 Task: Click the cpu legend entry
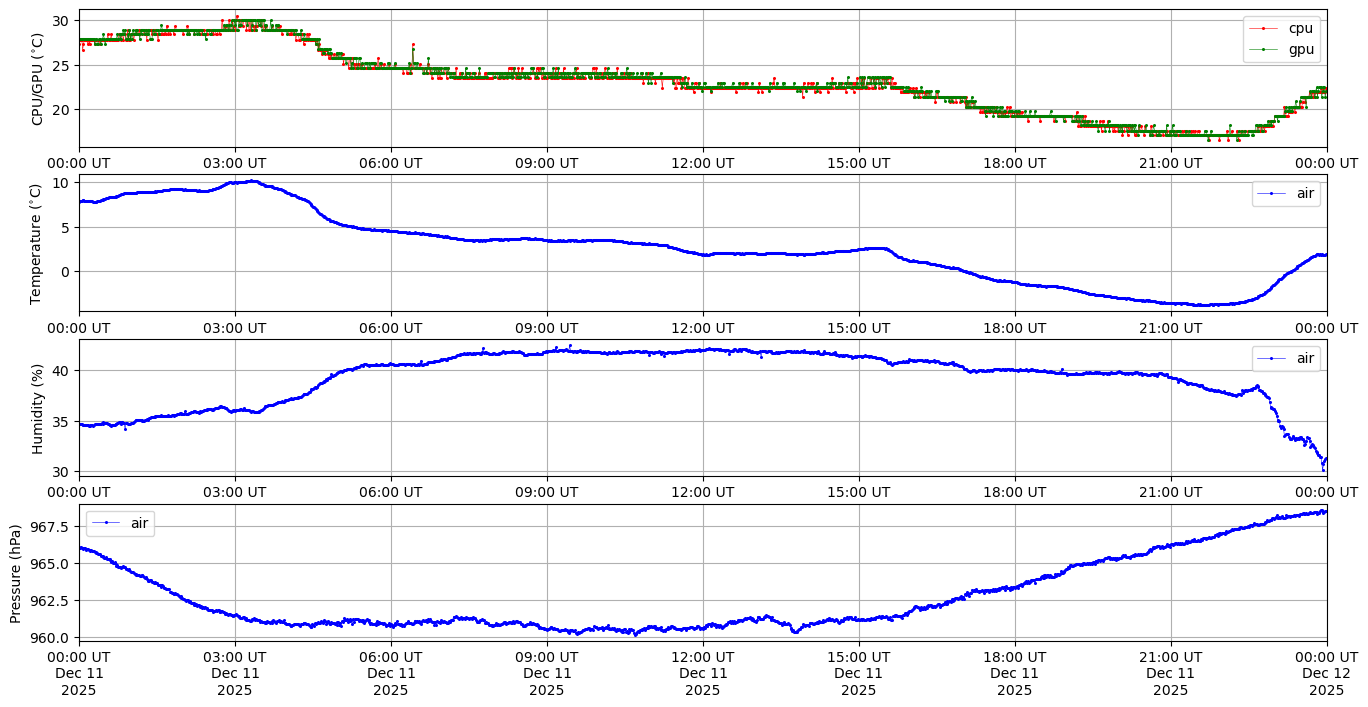click(x=1300, y=28)
